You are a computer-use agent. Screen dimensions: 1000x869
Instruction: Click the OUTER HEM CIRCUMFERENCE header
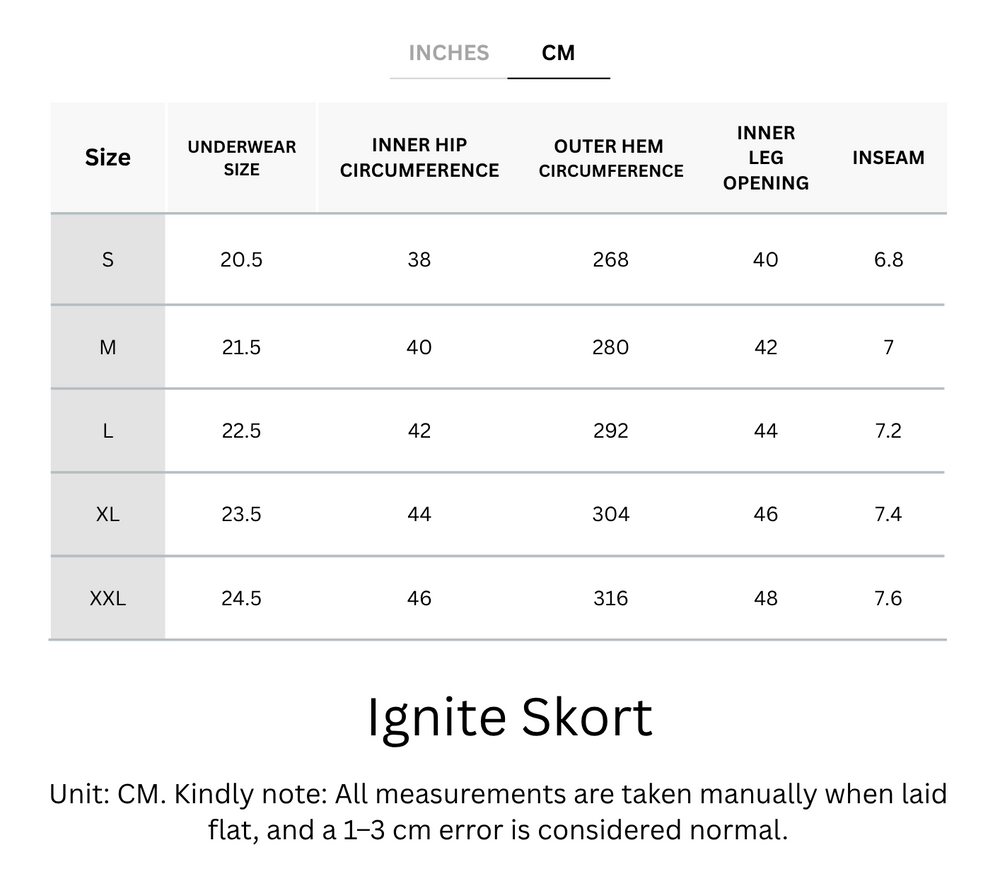(x=610, y=157)
